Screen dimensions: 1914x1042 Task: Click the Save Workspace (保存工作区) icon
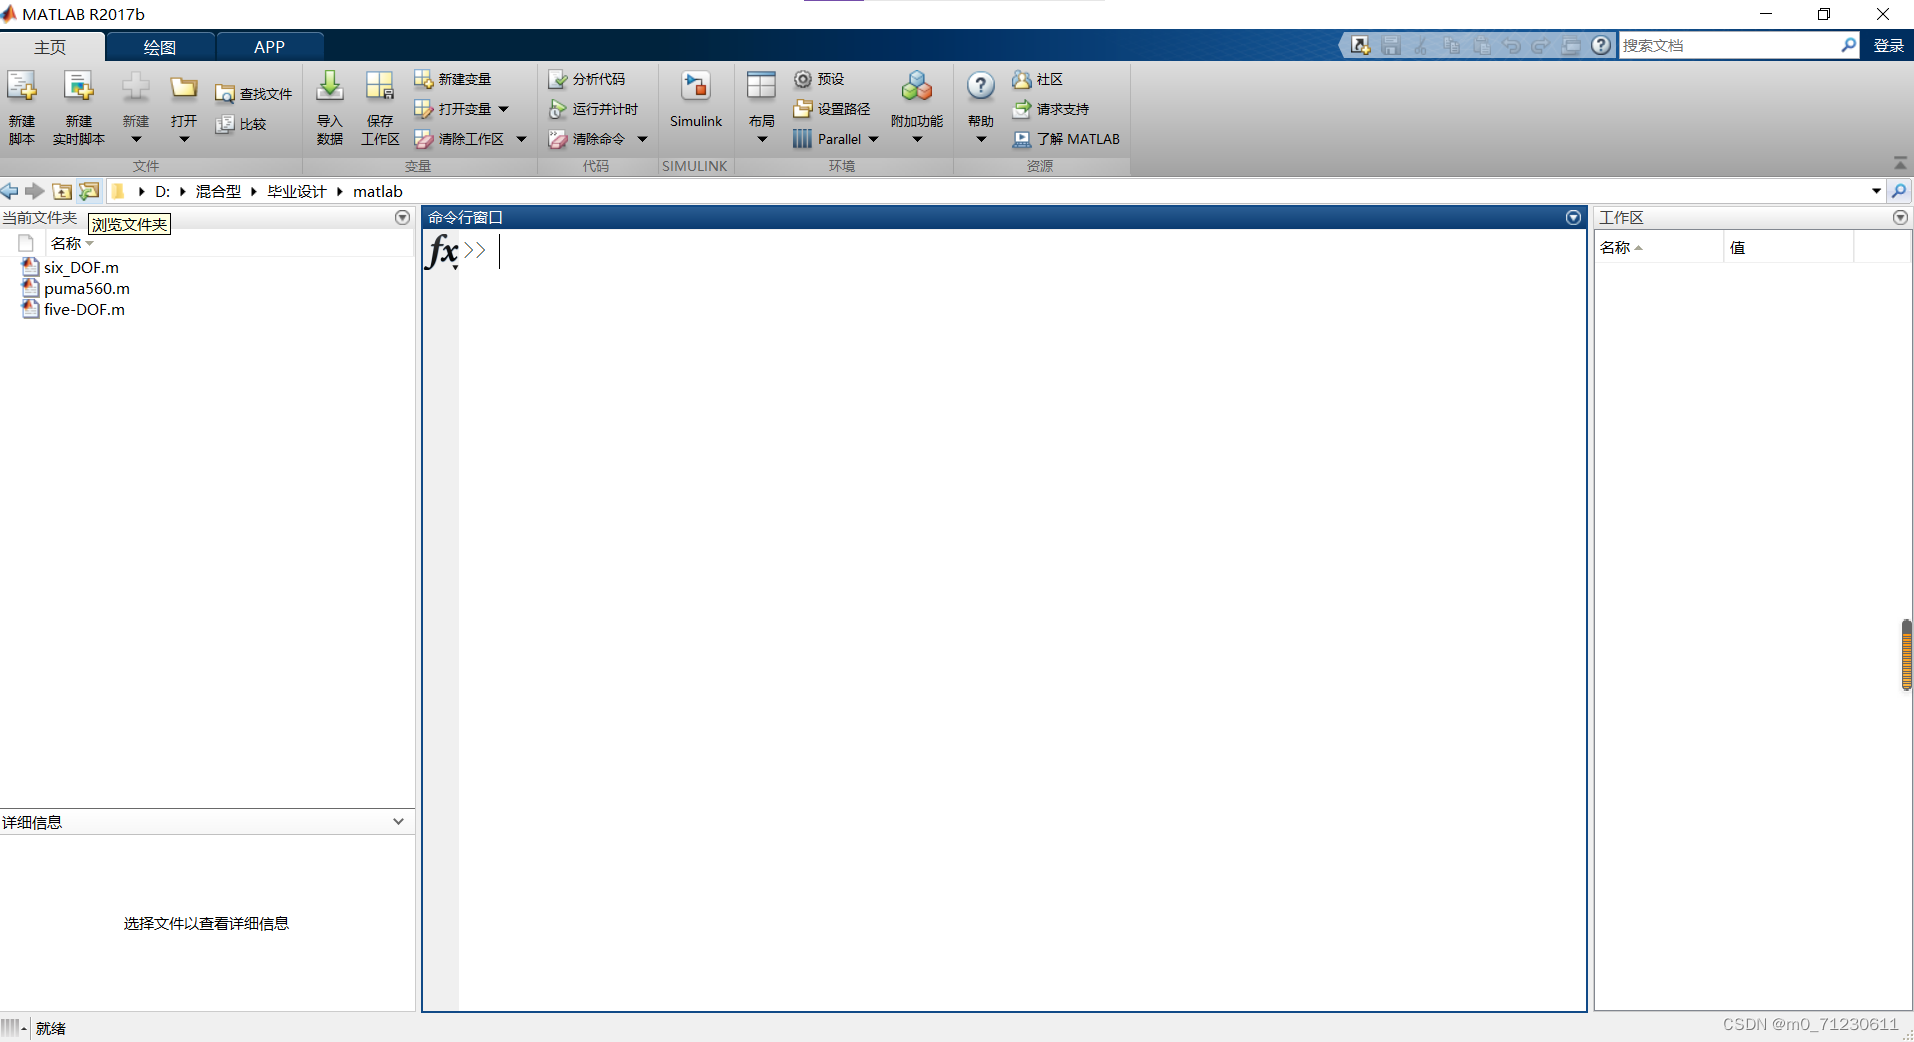click(380, 87)
